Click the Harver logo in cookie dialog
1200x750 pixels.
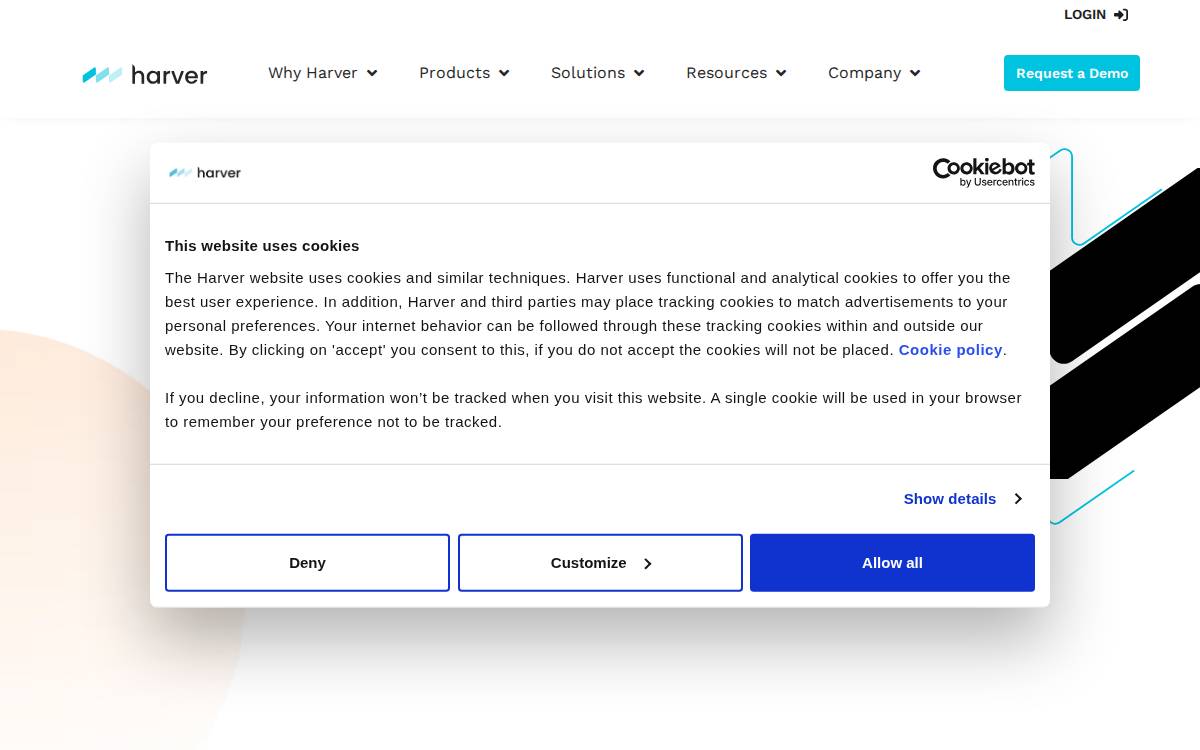[205, 173]
